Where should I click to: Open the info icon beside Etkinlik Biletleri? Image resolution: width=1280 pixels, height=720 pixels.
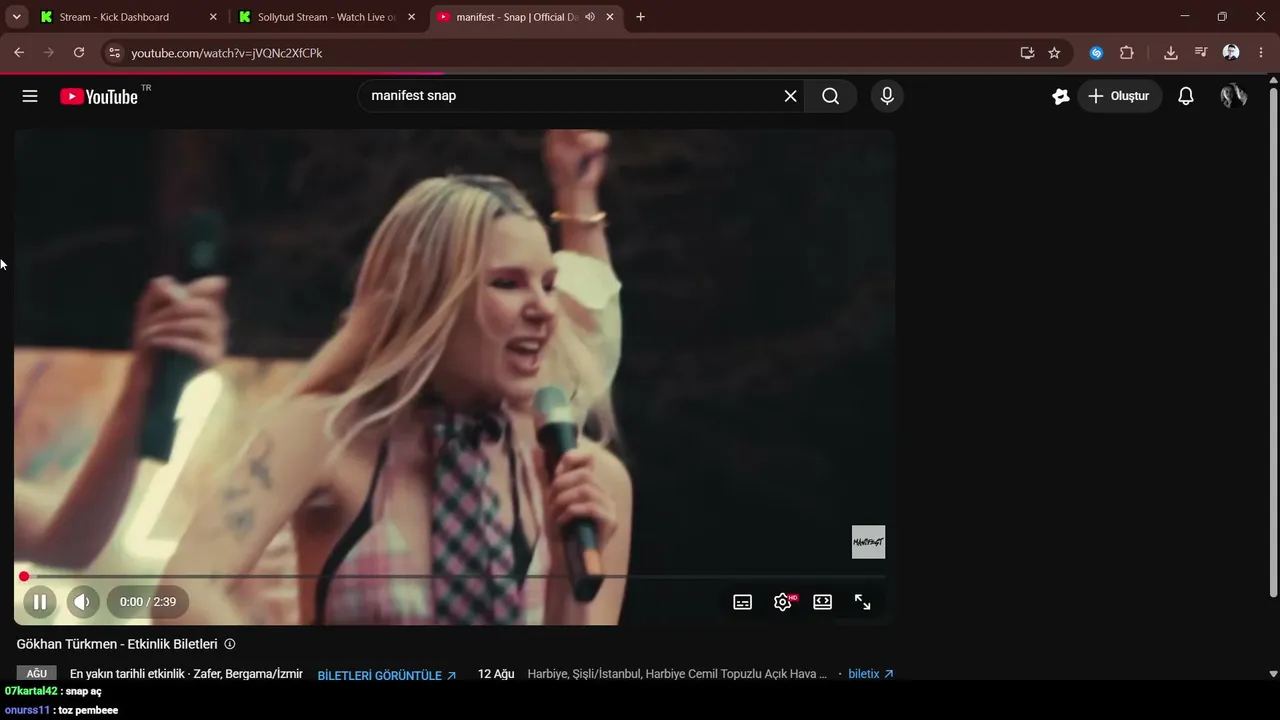230,644
